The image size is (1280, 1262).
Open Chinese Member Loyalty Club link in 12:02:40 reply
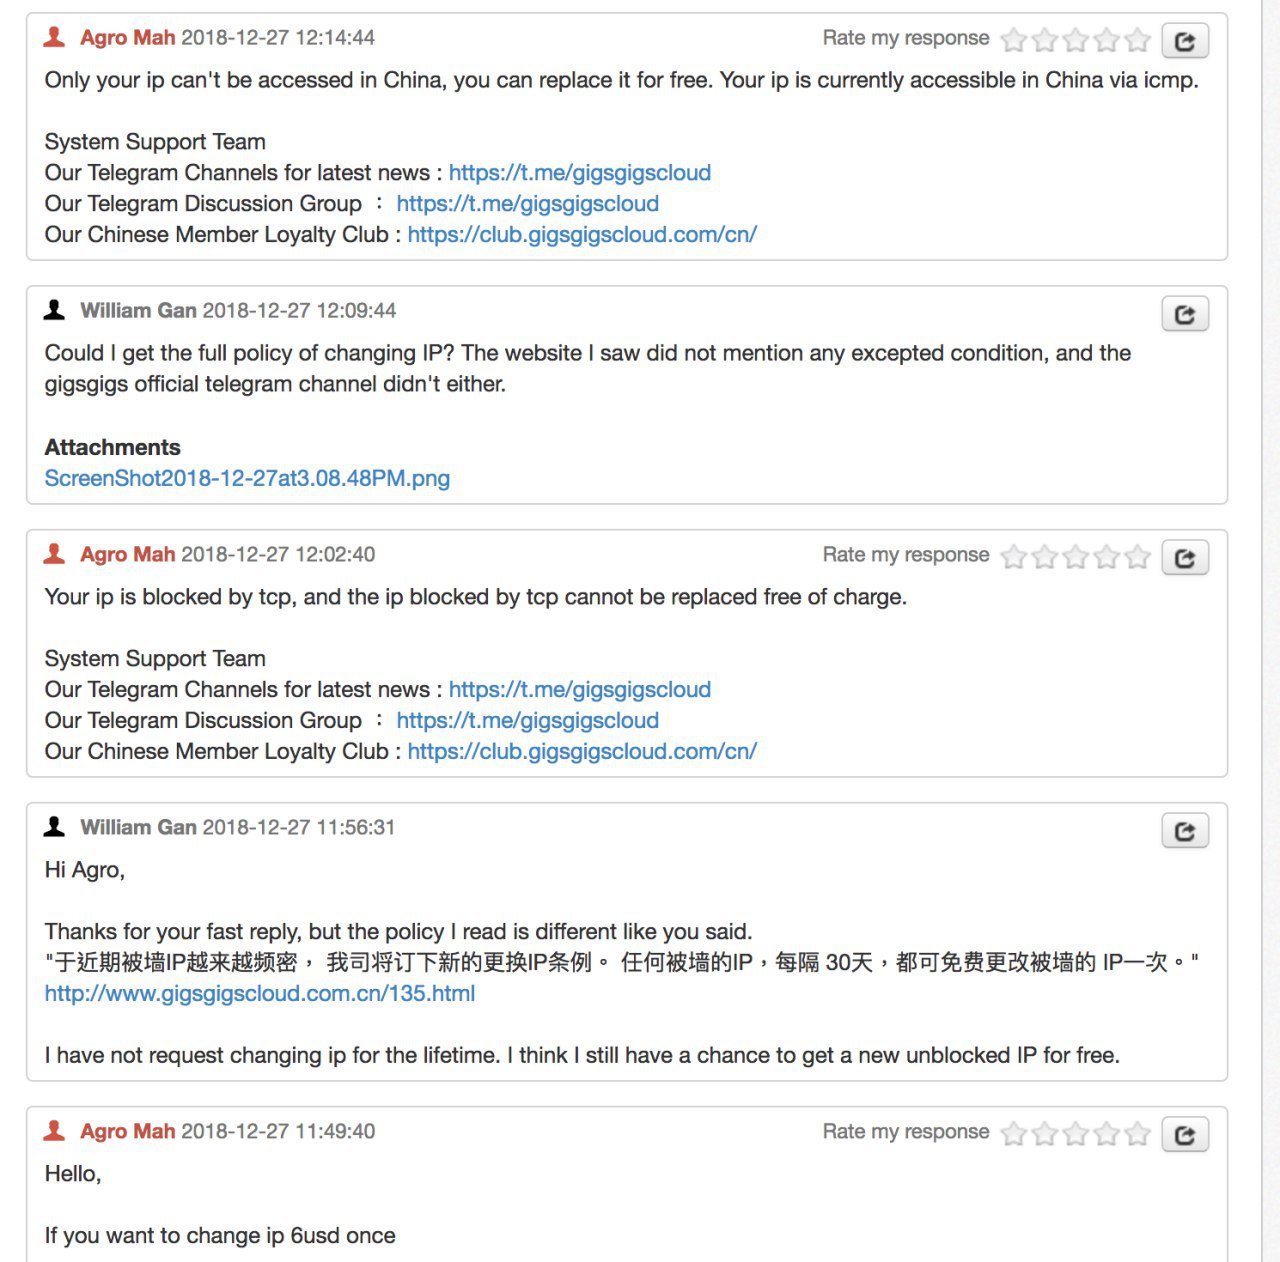[582, 751]
